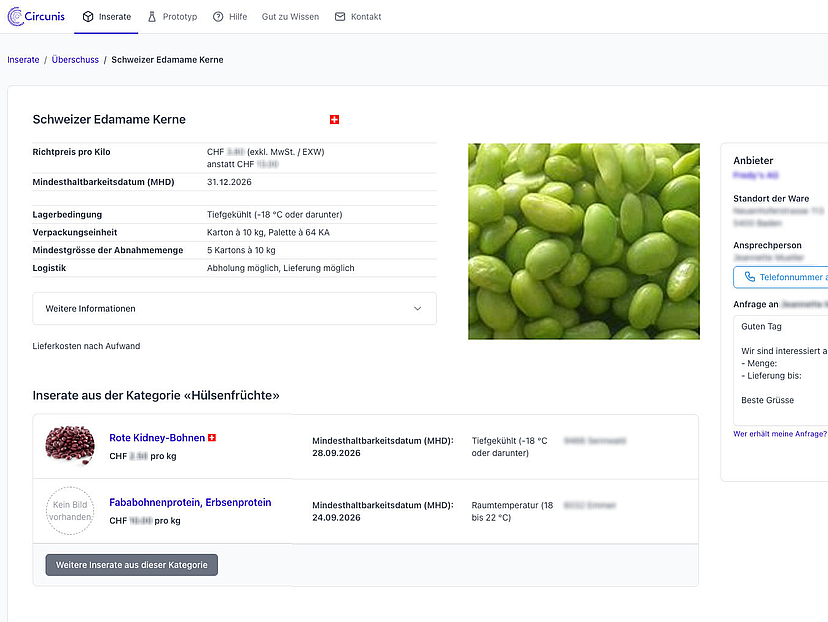Click the chevron arrow in Weitere Informationen
Screen dimensions: 828x622
coord(418,309)
